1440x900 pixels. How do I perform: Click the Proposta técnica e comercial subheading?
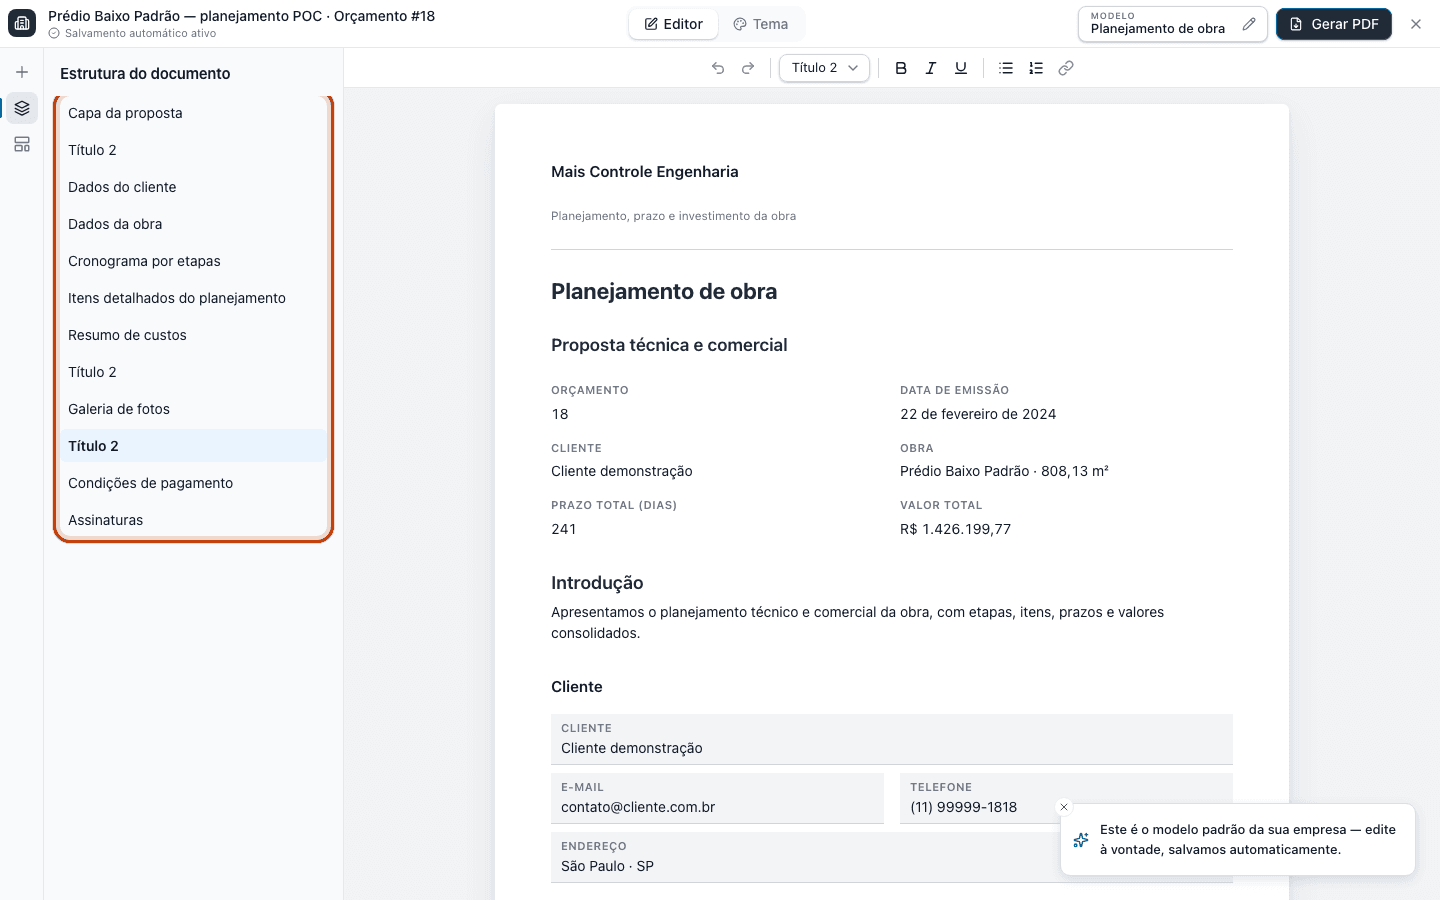[x=669, y=345]
